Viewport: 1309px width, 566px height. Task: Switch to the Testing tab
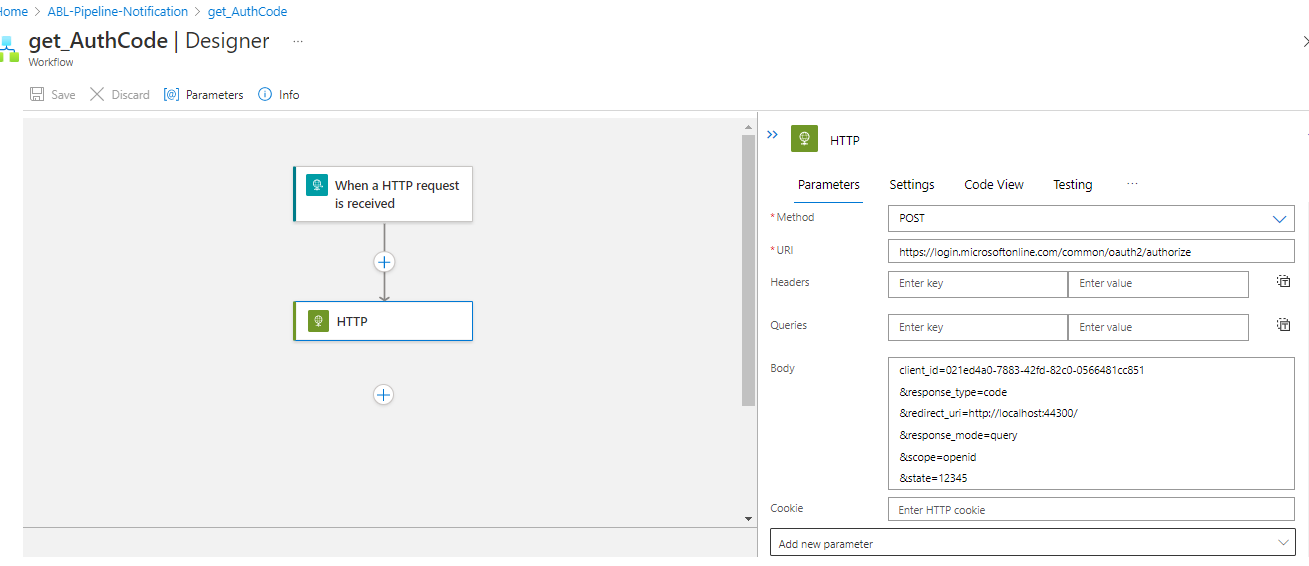pyautogui.click(x=1072, y=185)
